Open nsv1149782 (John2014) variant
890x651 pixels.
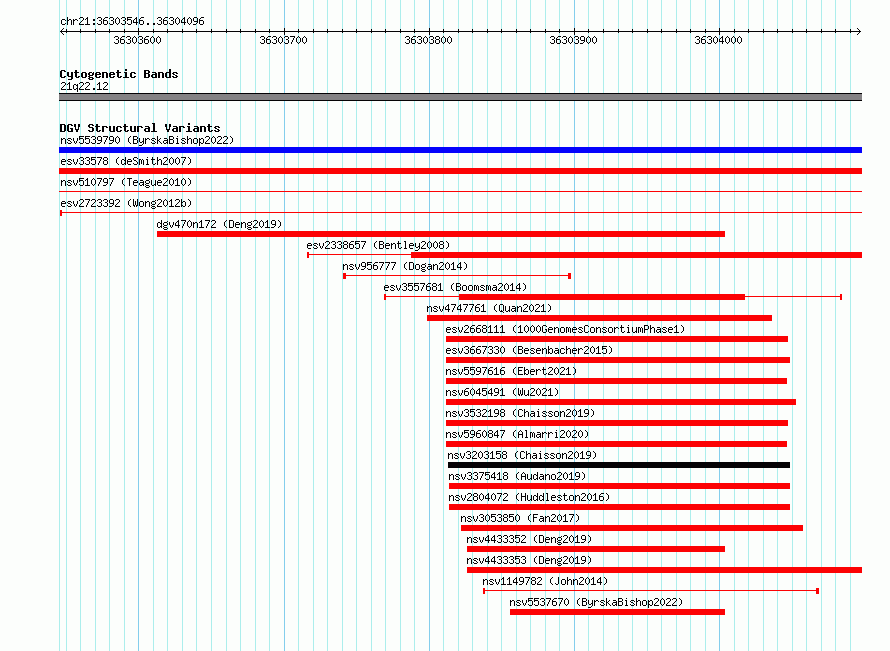click(545, 581)
